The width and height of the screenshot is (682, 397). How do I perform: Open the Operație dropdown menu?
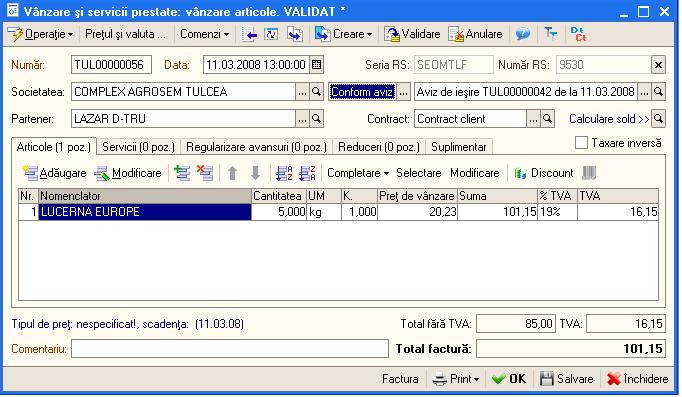tap(41, 34)
